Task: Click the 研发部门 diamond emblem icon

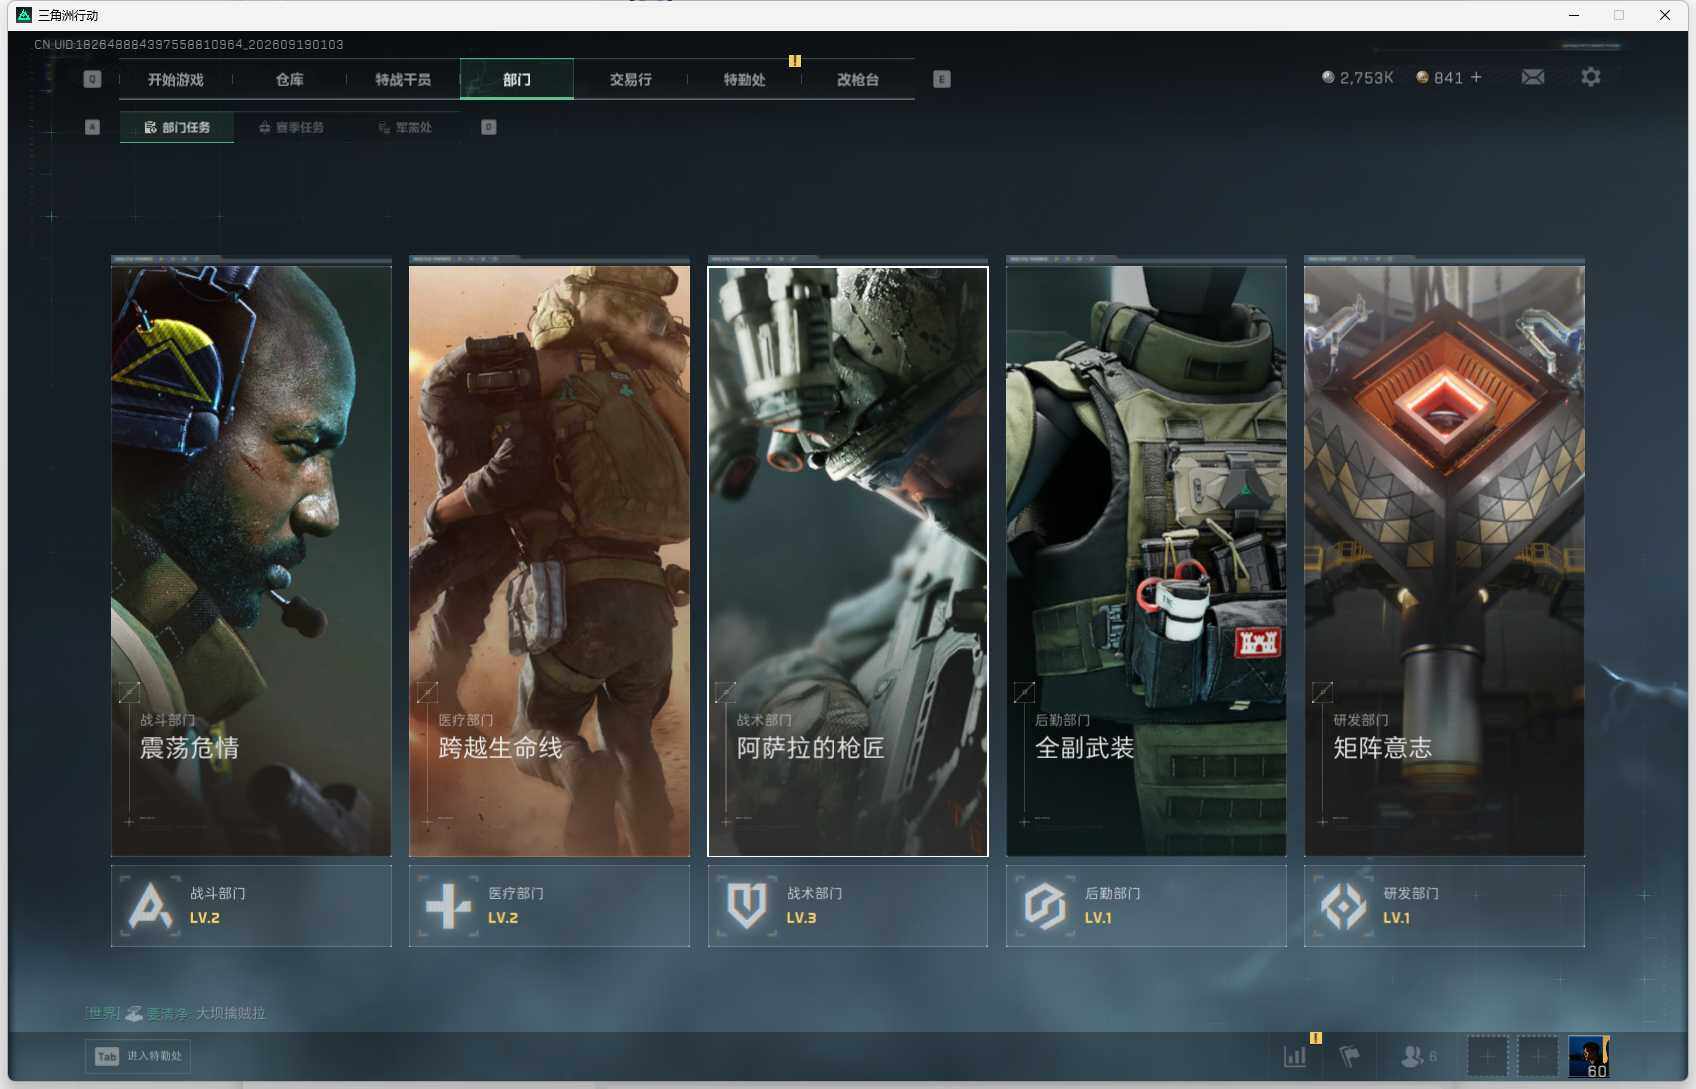Action: tap(1343, 905)
